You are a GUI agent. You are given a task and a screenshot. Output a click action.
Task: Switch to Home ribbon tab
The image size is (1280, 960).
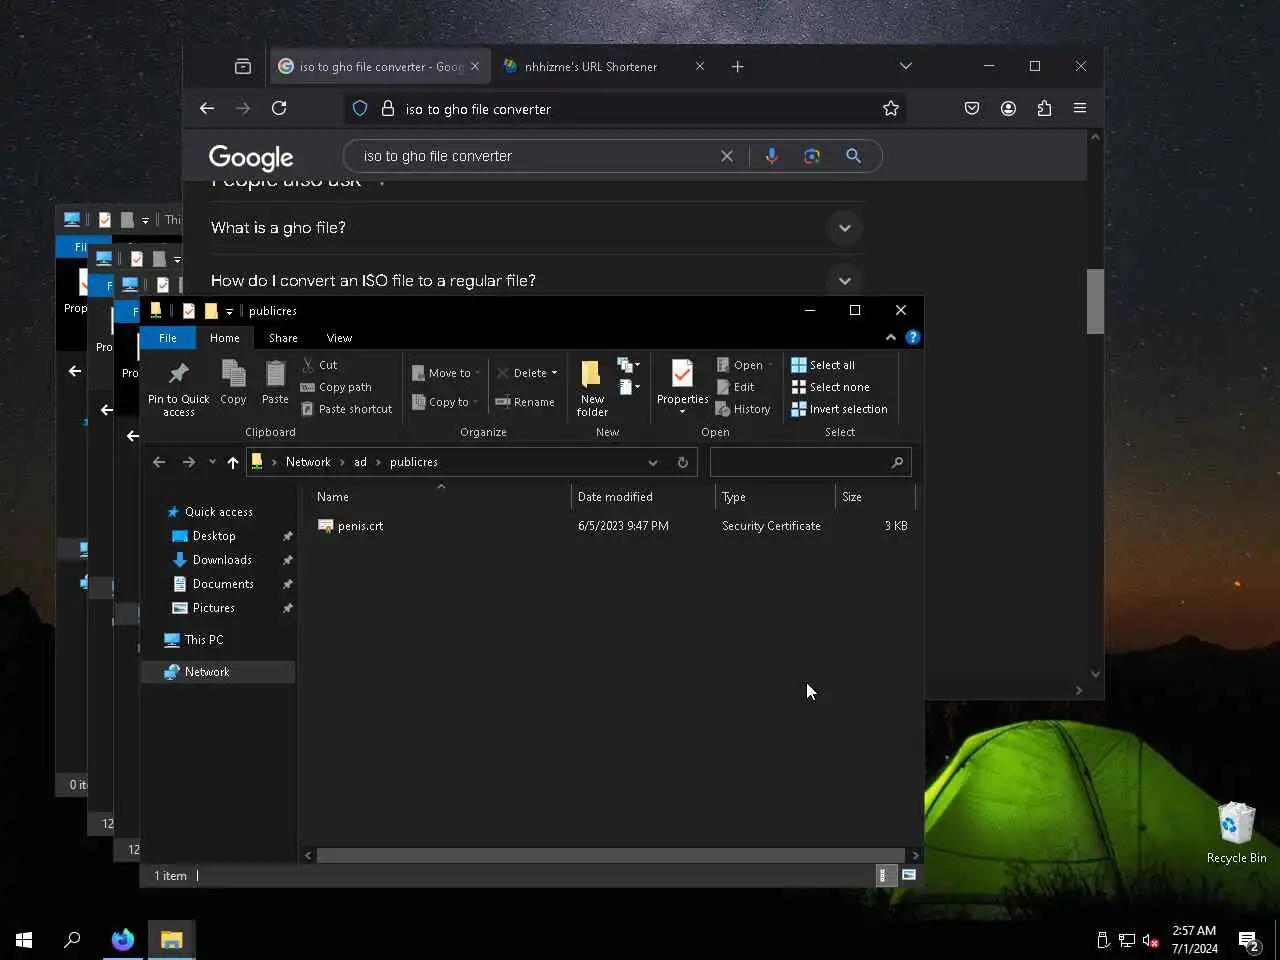(225, 338)
